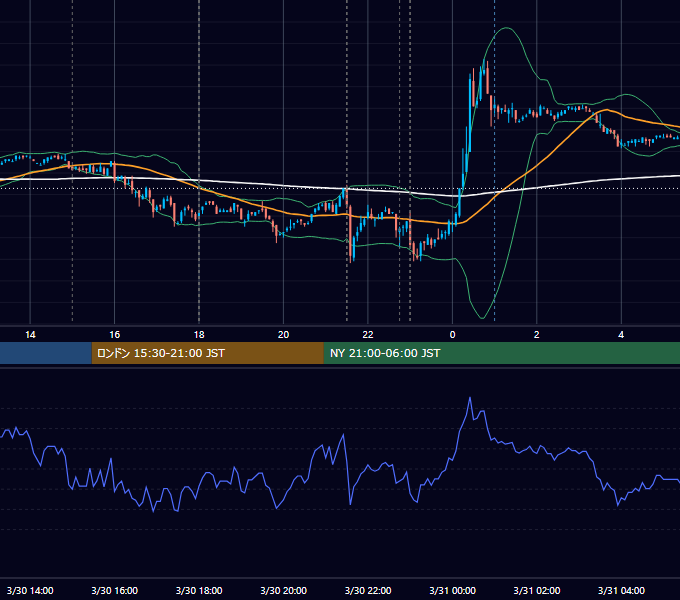Click the 18 hour label on price chart axis
Viewport: 680px width, 600px height.
coord(199,335)
